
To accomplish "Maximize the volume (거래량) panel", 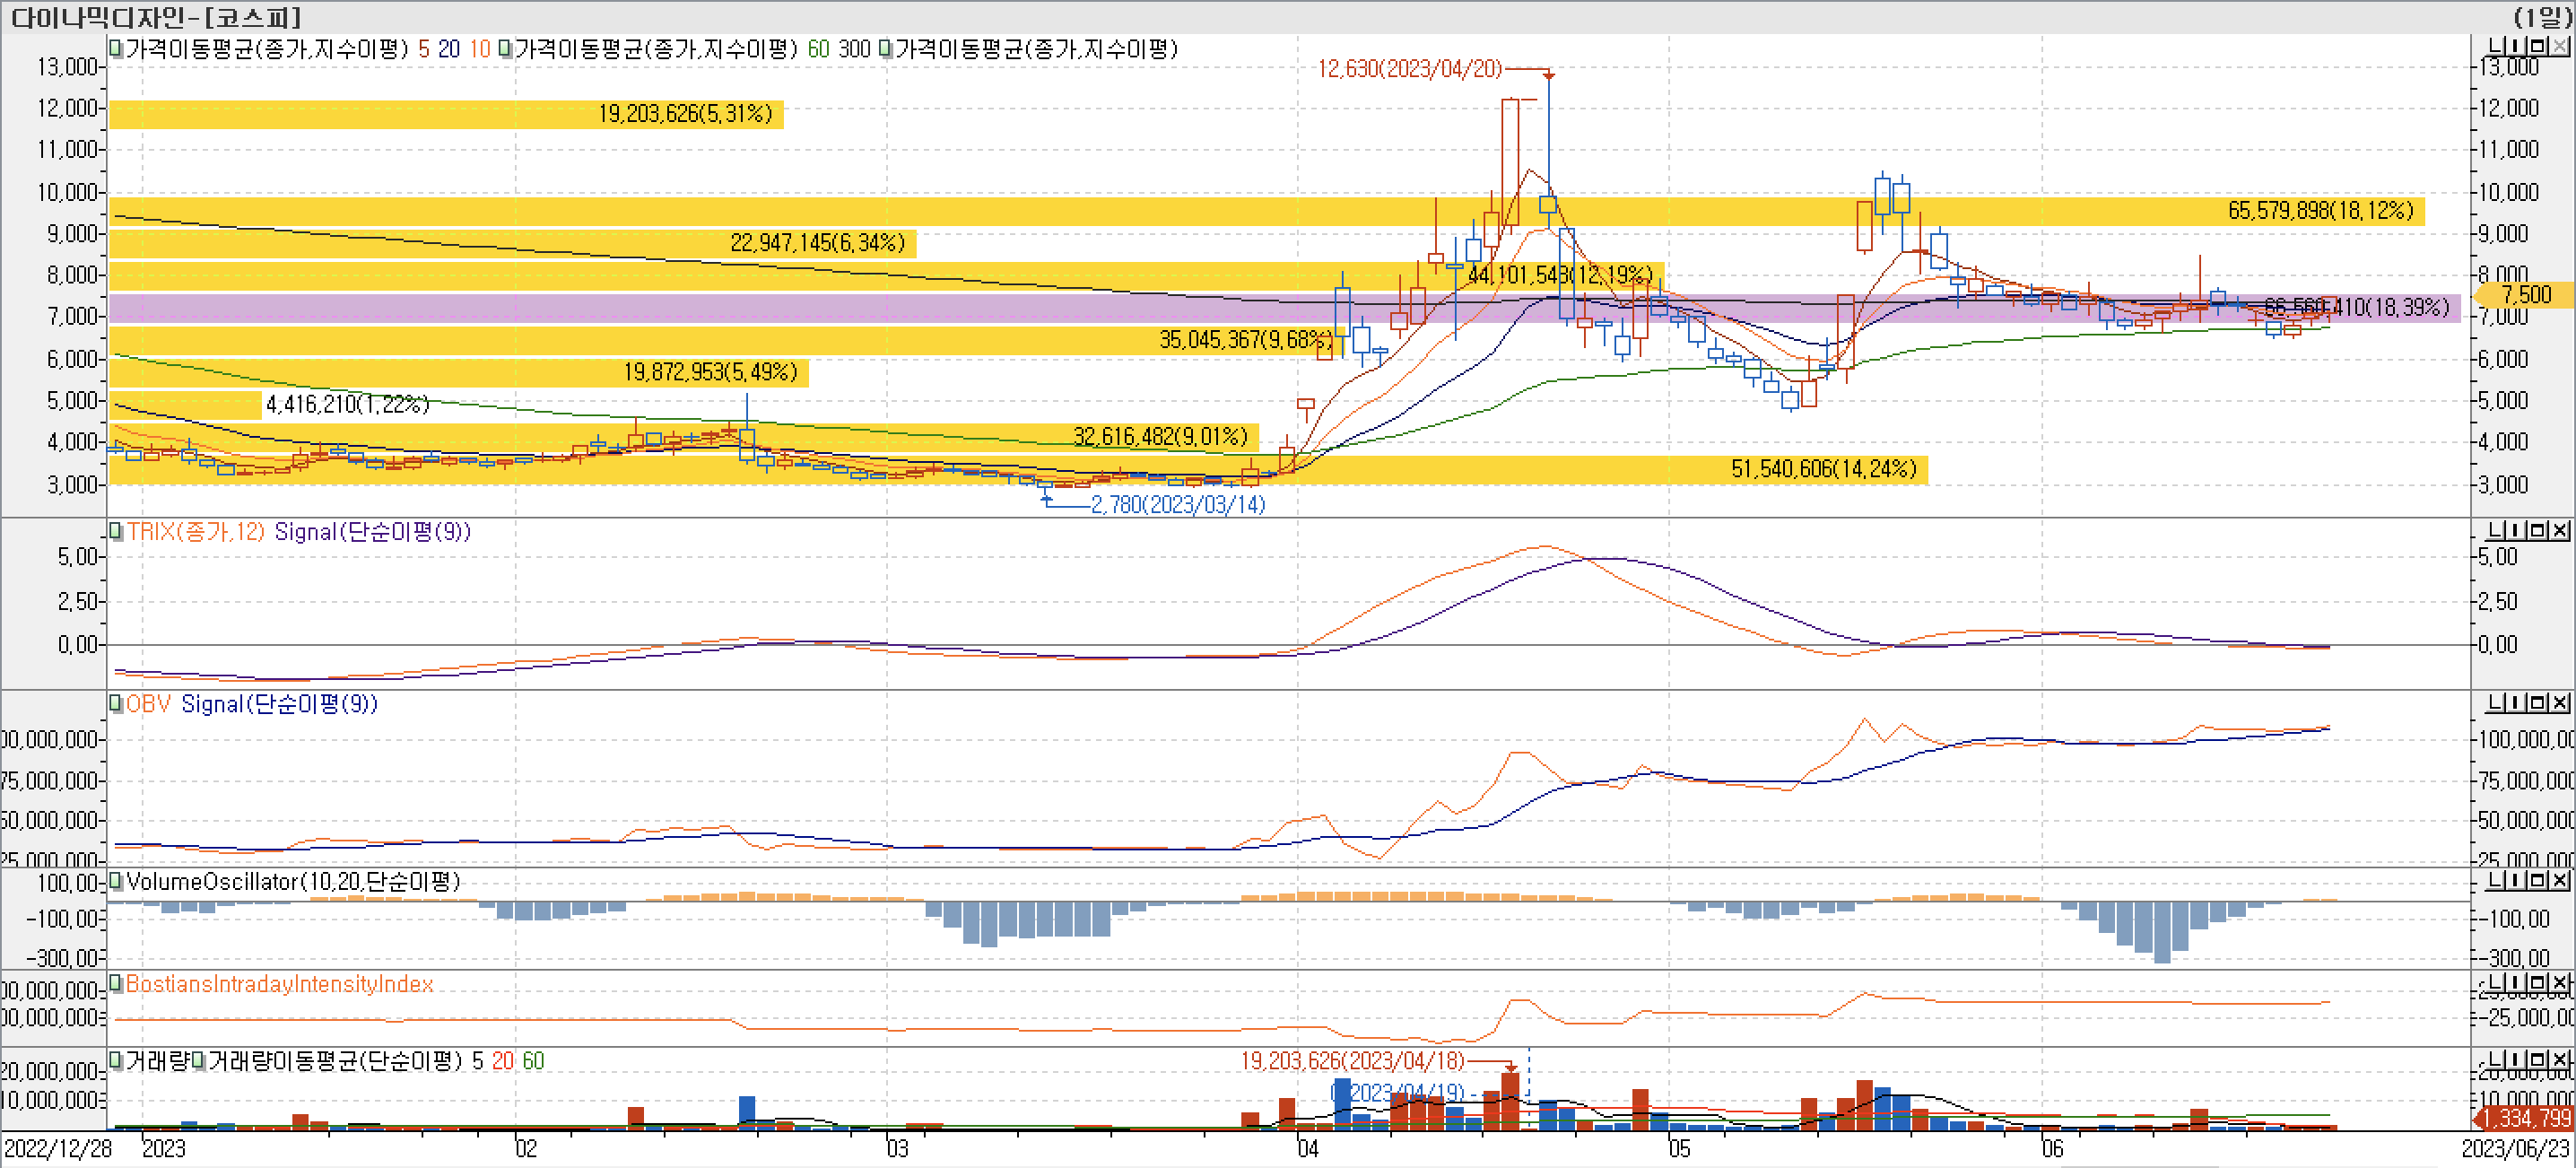I will (x=2539, y=1060).
